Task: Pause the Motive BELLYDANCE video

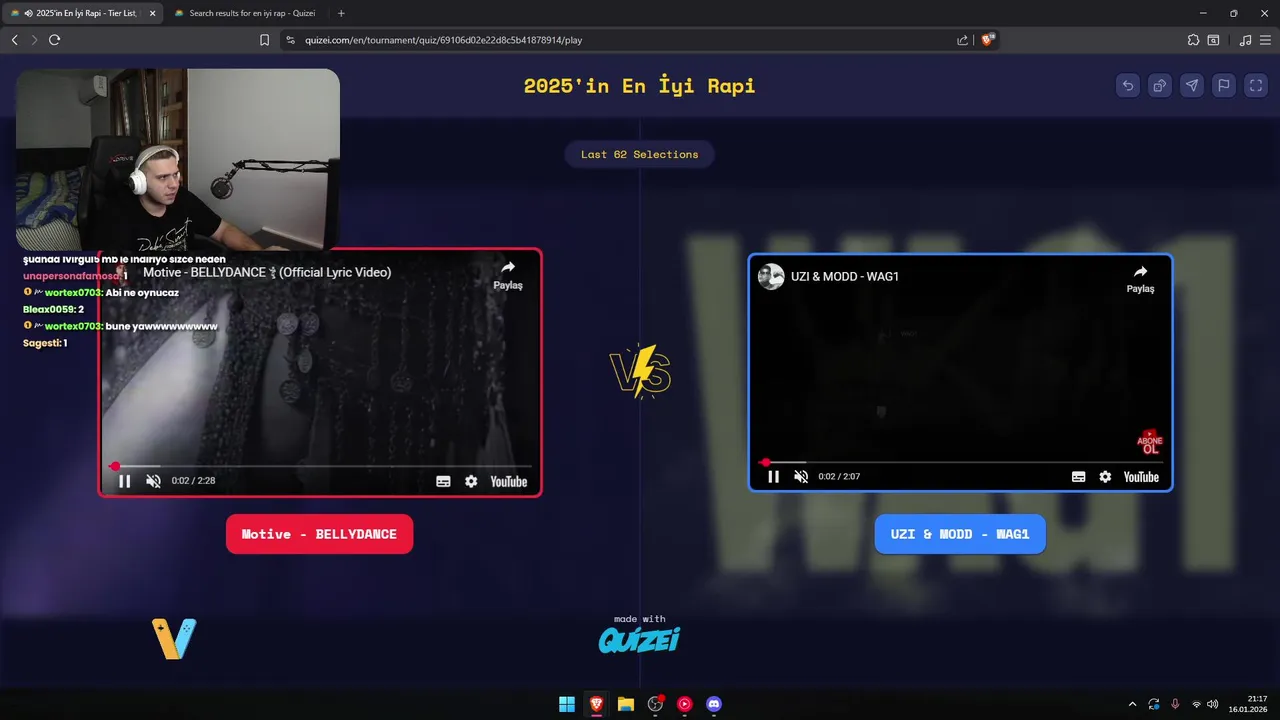Action: pos(125,481)
